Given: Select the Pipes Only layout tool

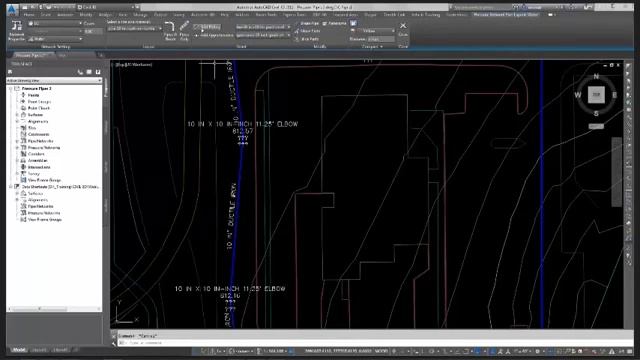Looking at the screenshot, I should [184, 31].
